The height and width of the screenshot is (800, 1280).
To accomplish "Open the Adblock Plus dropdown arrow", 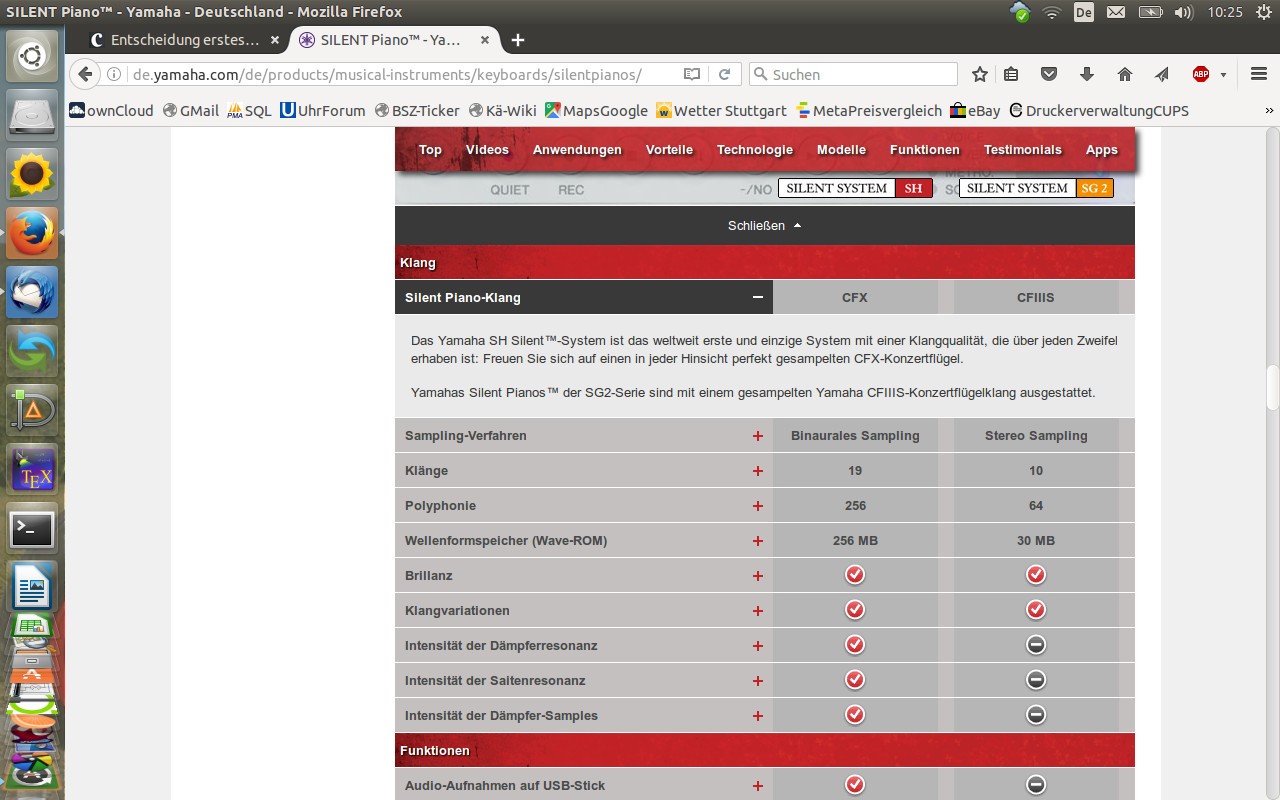I will click(x=1223, y=75).
